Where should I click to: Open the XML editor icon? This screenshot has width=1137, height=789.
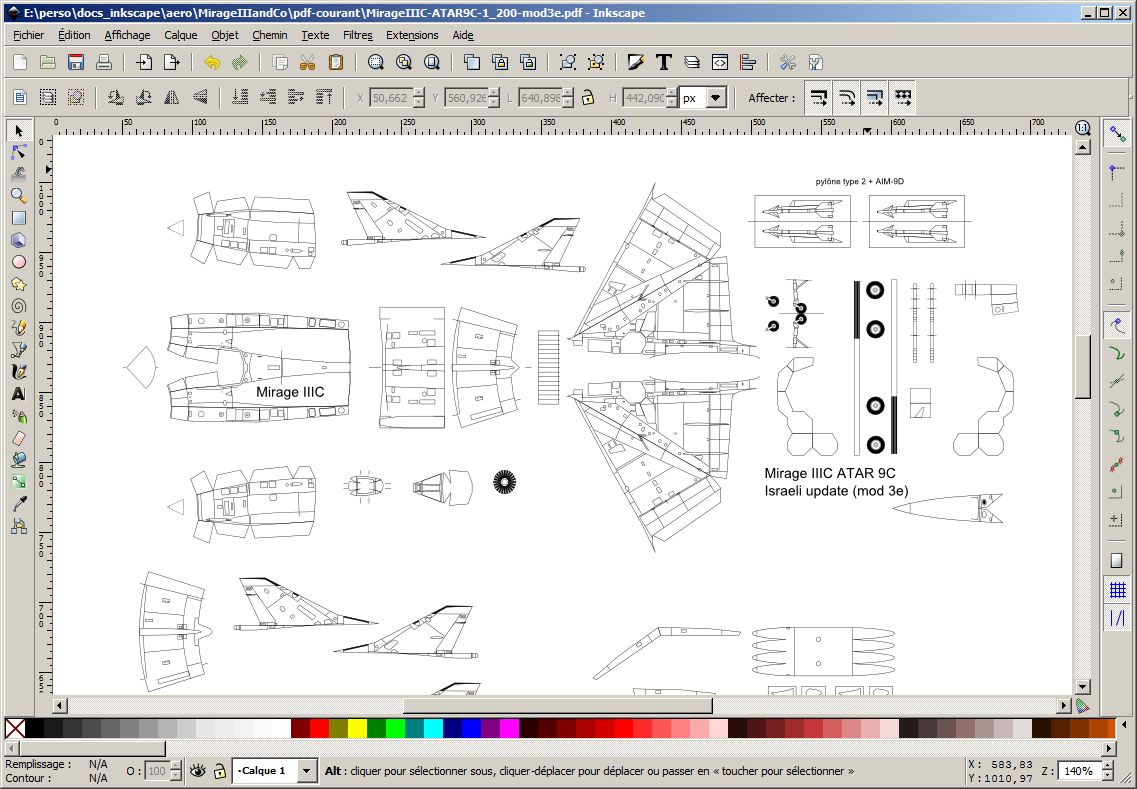(x=719, y=62)
